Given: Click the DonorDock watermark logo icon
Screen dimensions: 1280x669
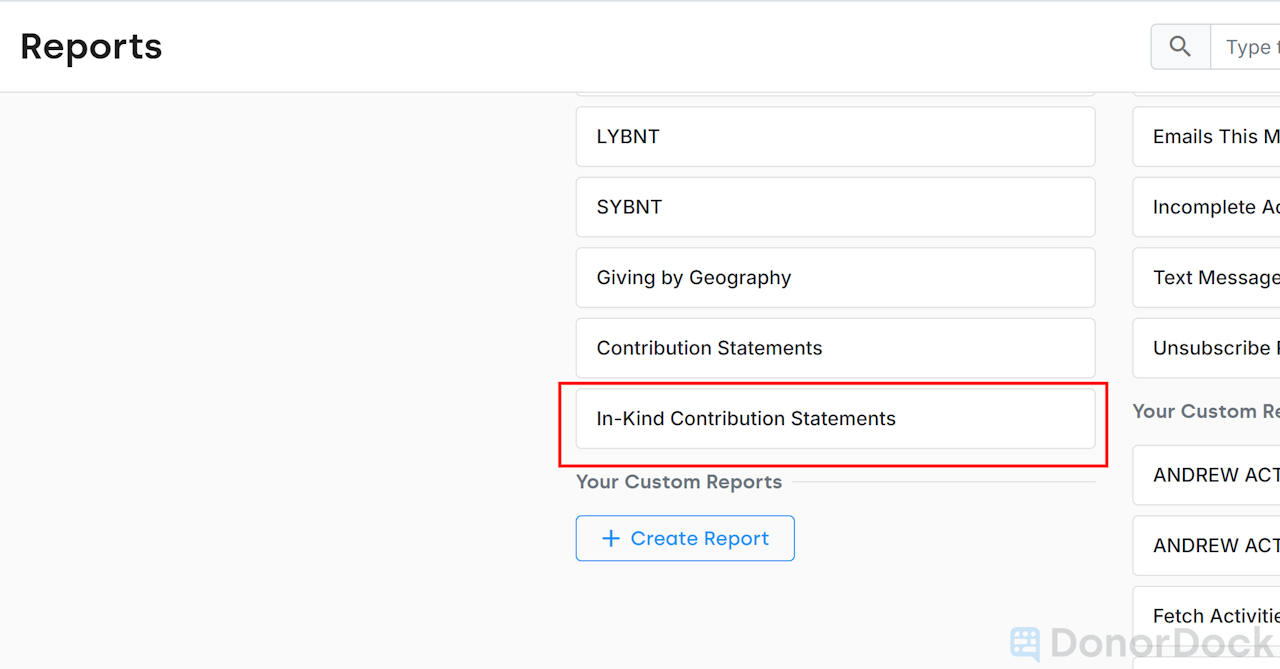Looking at the screenshot, I should (1024, 644).
